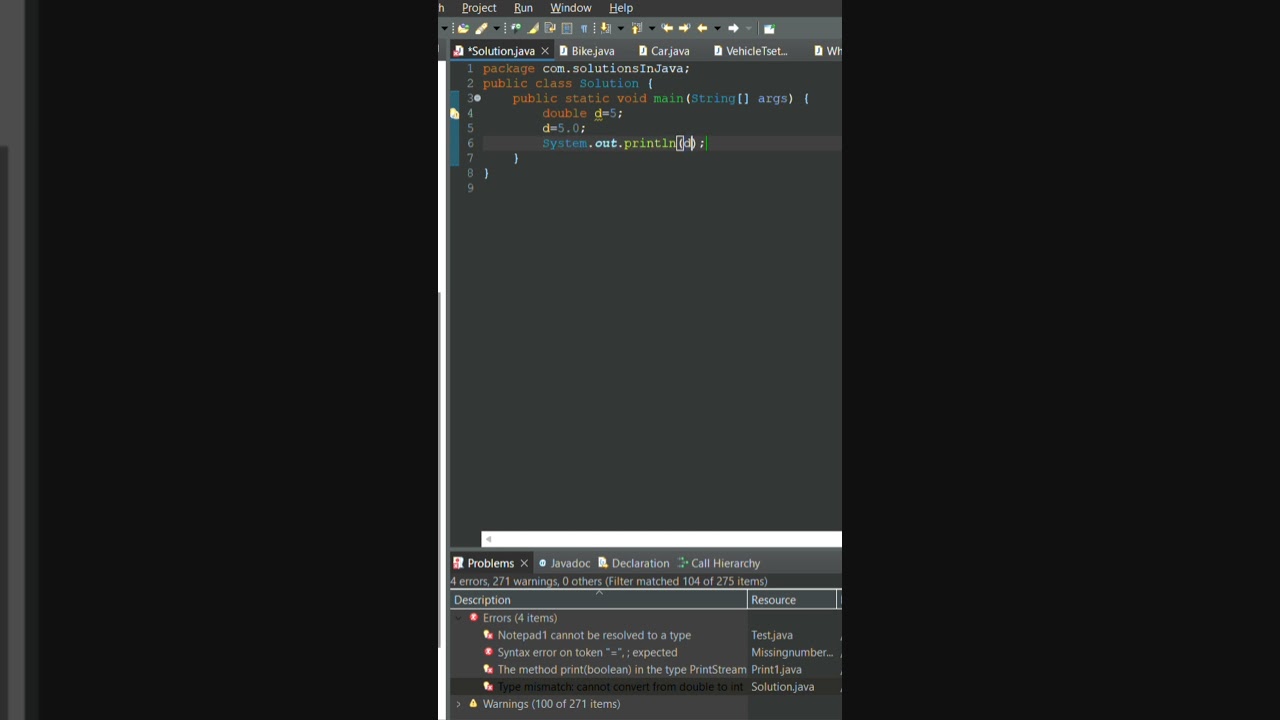Switch to the VehicleTset editor tab
Viewport: 1280px width, 720px height.
(757, 51)
